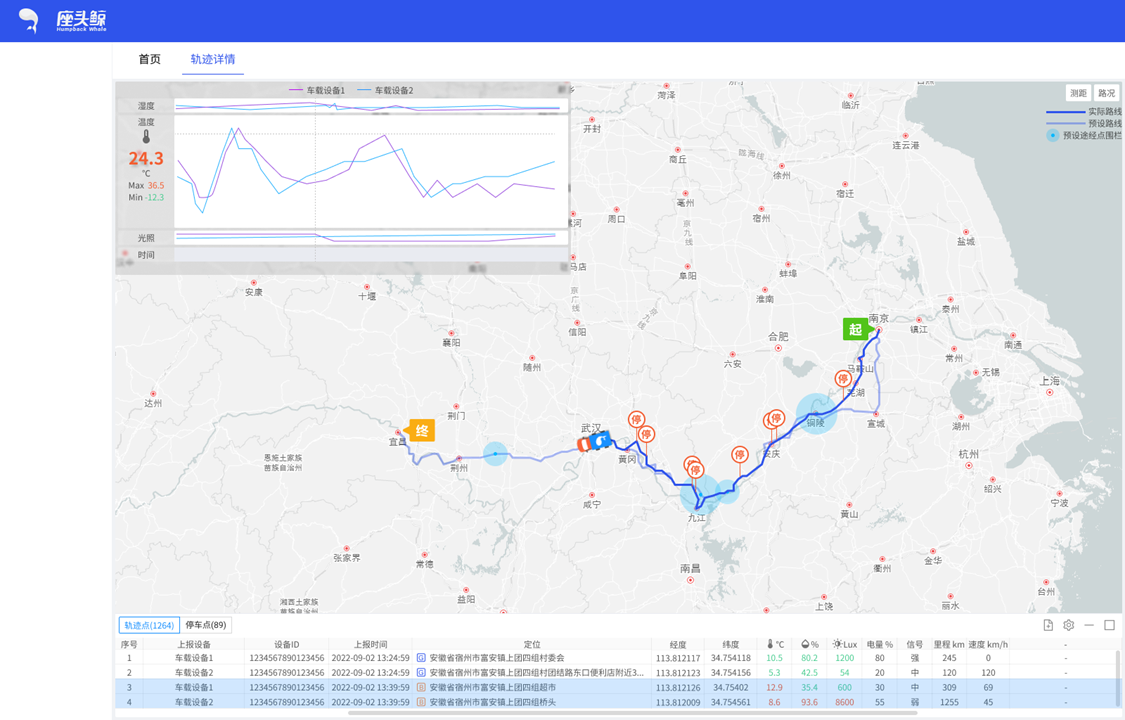Toggle 车载设备2 legend in chart
Screen dimensions: 1125x720
click(x=385, y=90)
